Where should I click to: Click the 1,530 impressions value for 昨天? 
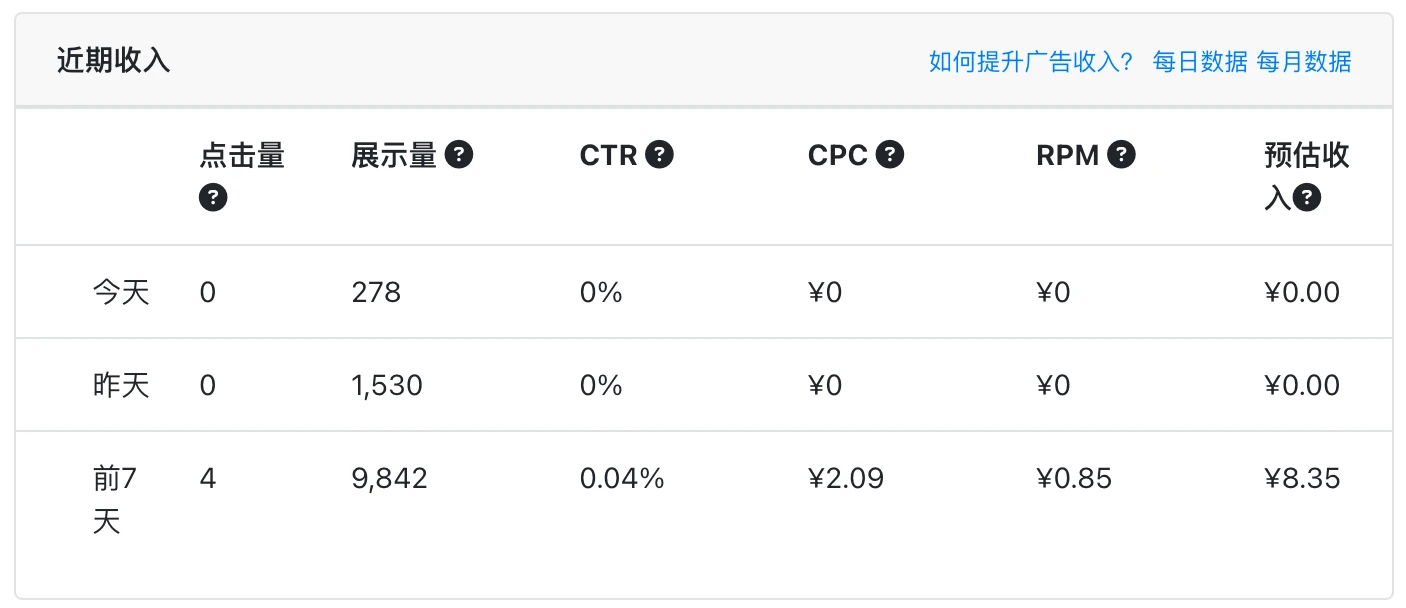387,385
